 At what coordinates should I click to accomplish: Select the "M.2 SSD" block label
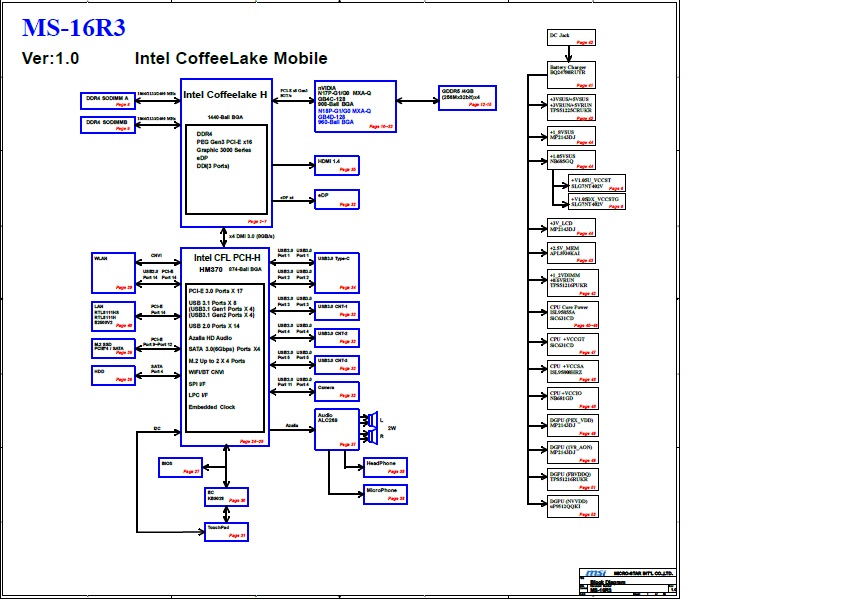(103, 344)
